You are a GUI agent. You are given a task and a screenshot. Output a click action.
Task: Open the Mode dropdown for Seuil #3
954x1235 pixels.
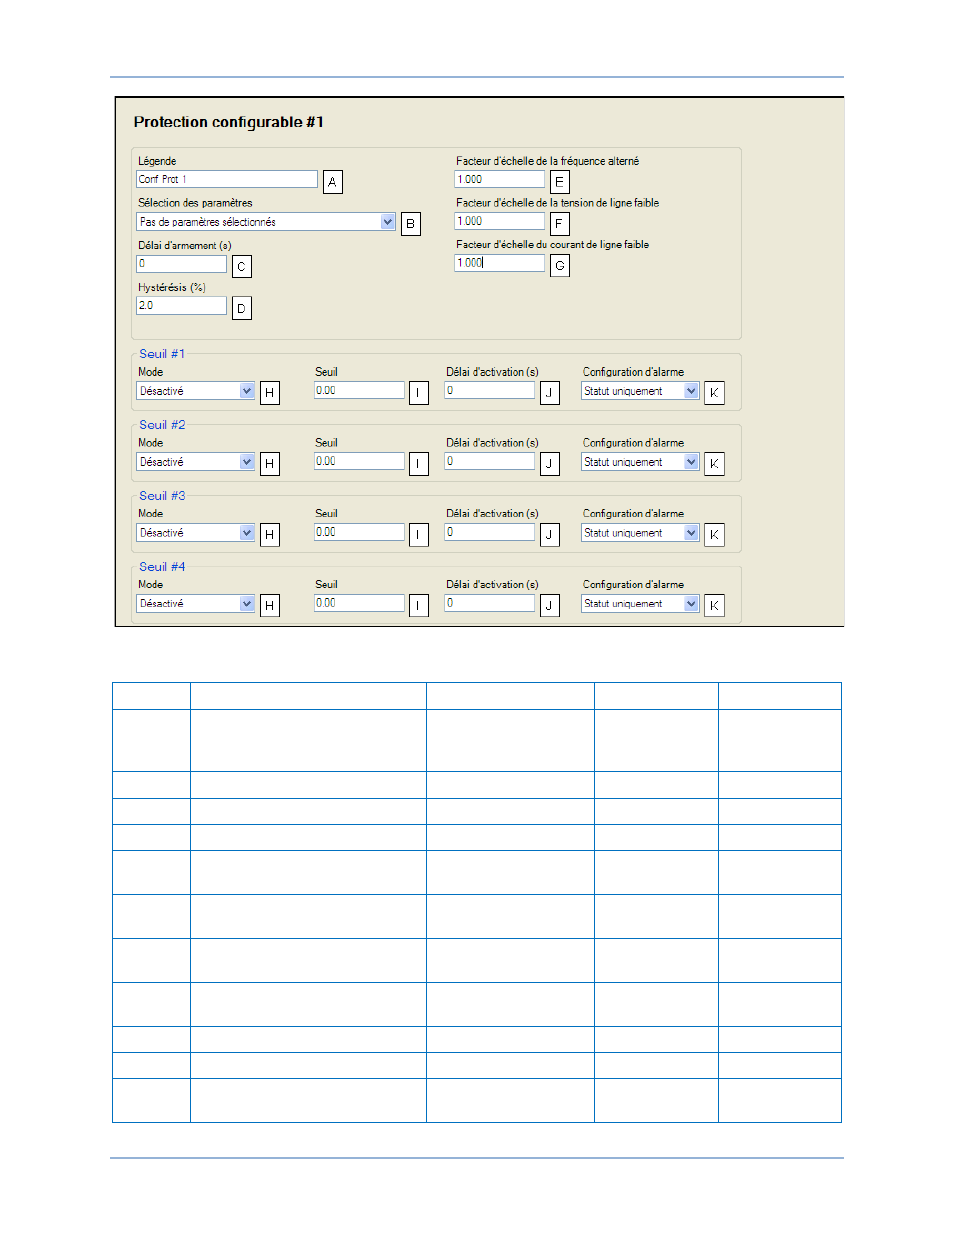coord(196,533)
